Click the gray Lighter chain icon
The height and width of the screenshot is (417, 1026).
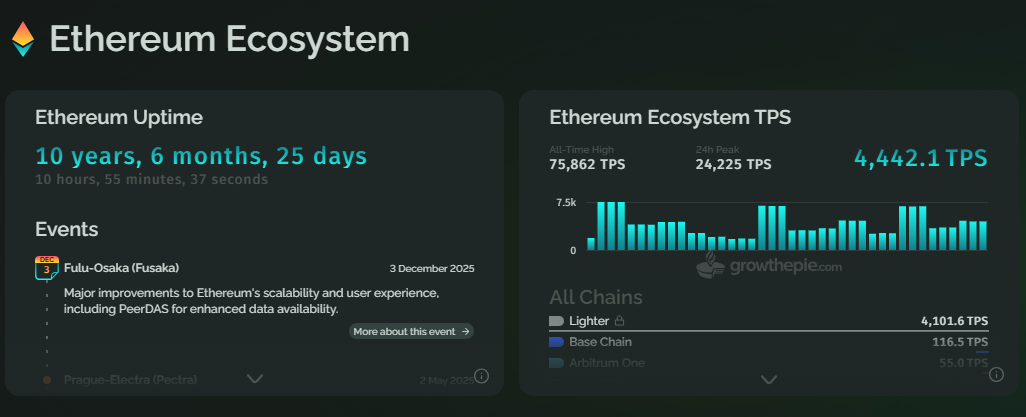[x=557, y=321]
